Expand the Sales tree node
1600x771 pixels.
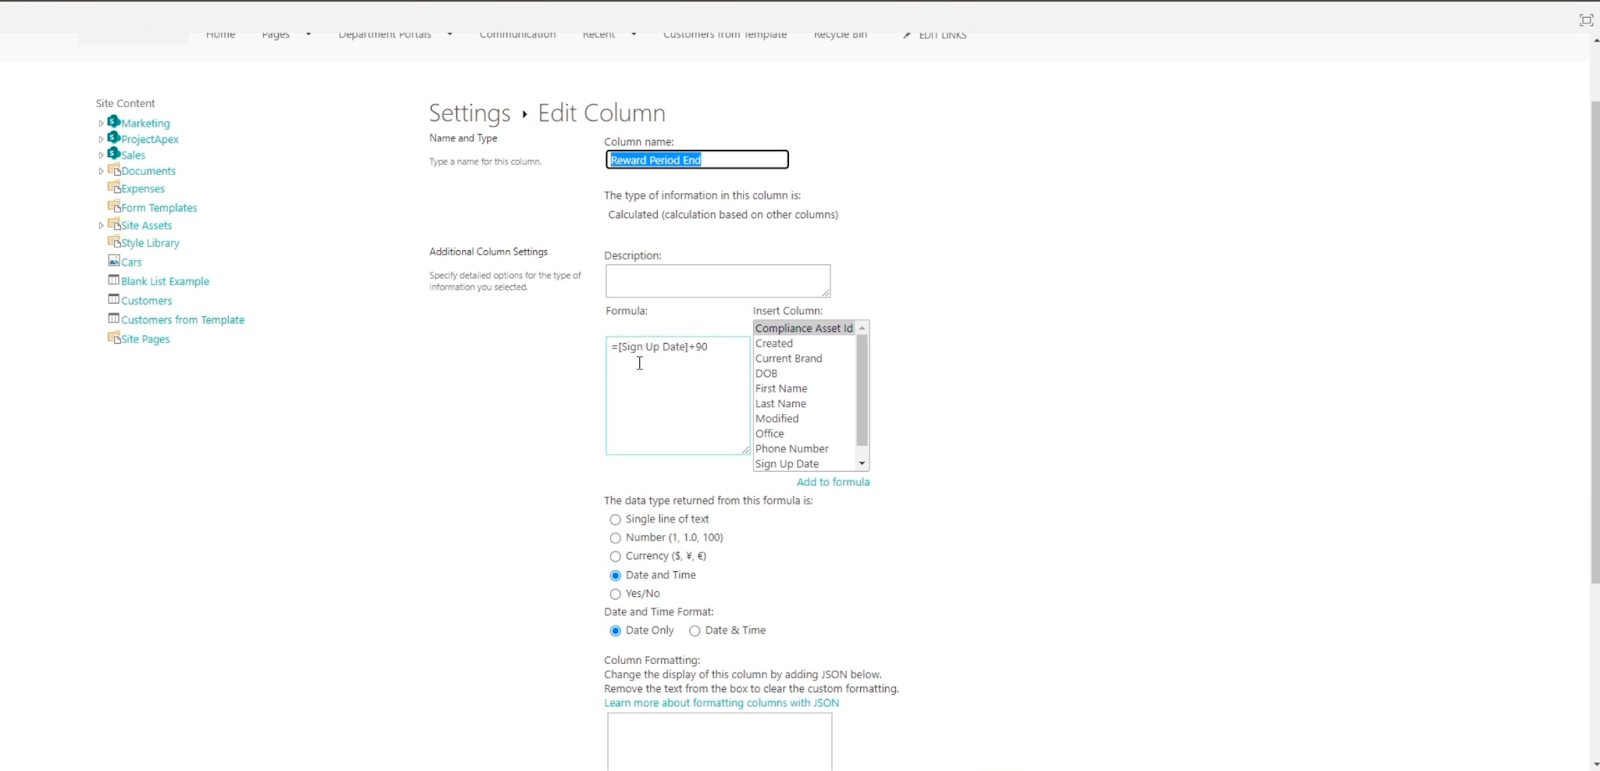tap(101, 156)
